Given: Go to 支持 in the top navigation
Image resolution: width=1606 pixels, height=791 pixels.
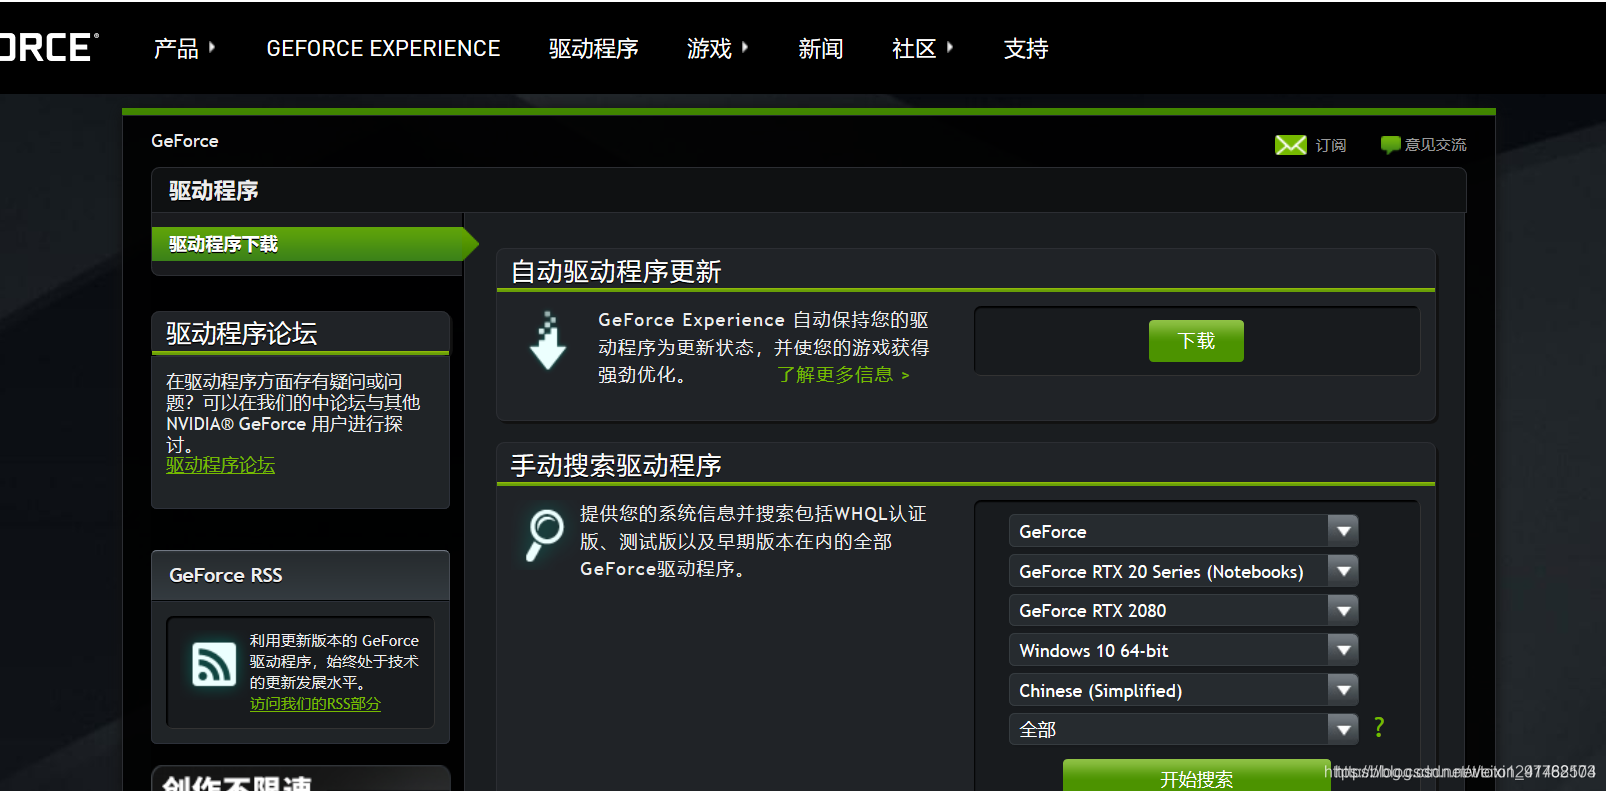Looking at the screenshot, I should click(1026, 48).
